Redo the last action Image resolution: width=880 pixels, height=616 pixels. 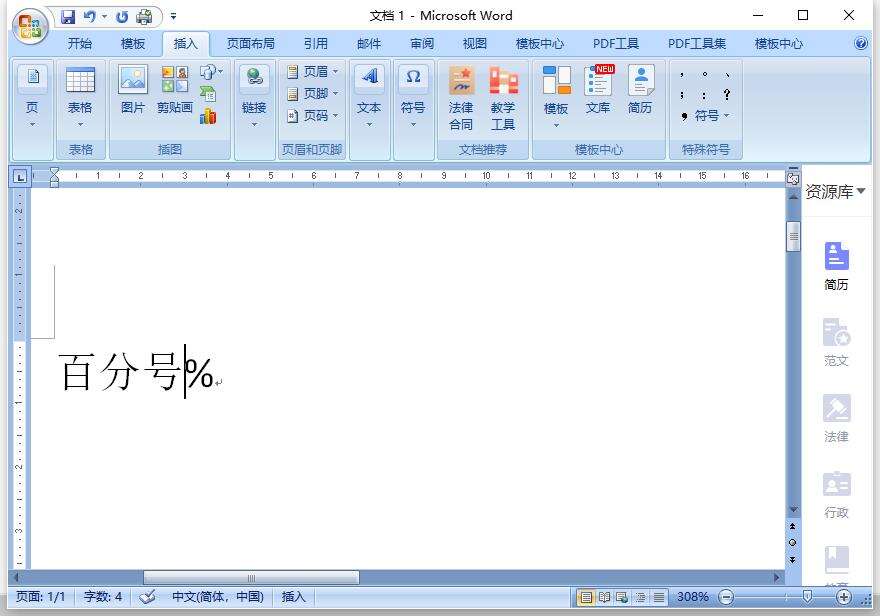122,17
